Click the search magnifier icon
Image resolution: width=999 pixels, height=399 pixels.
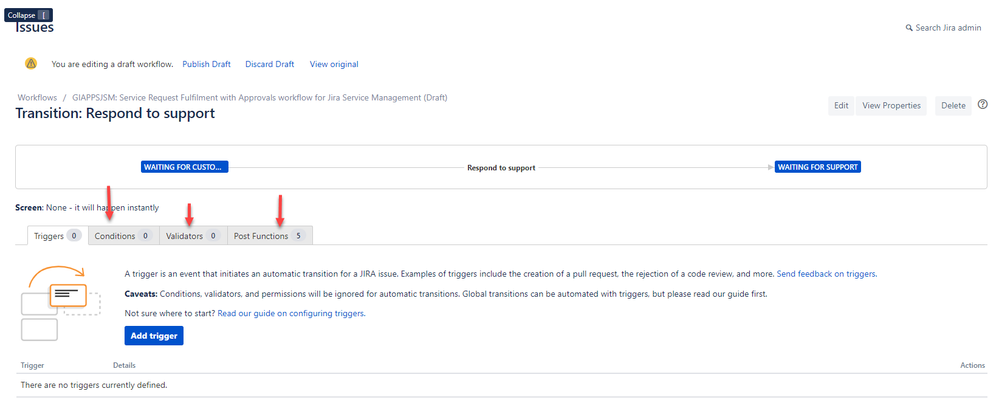909,28
